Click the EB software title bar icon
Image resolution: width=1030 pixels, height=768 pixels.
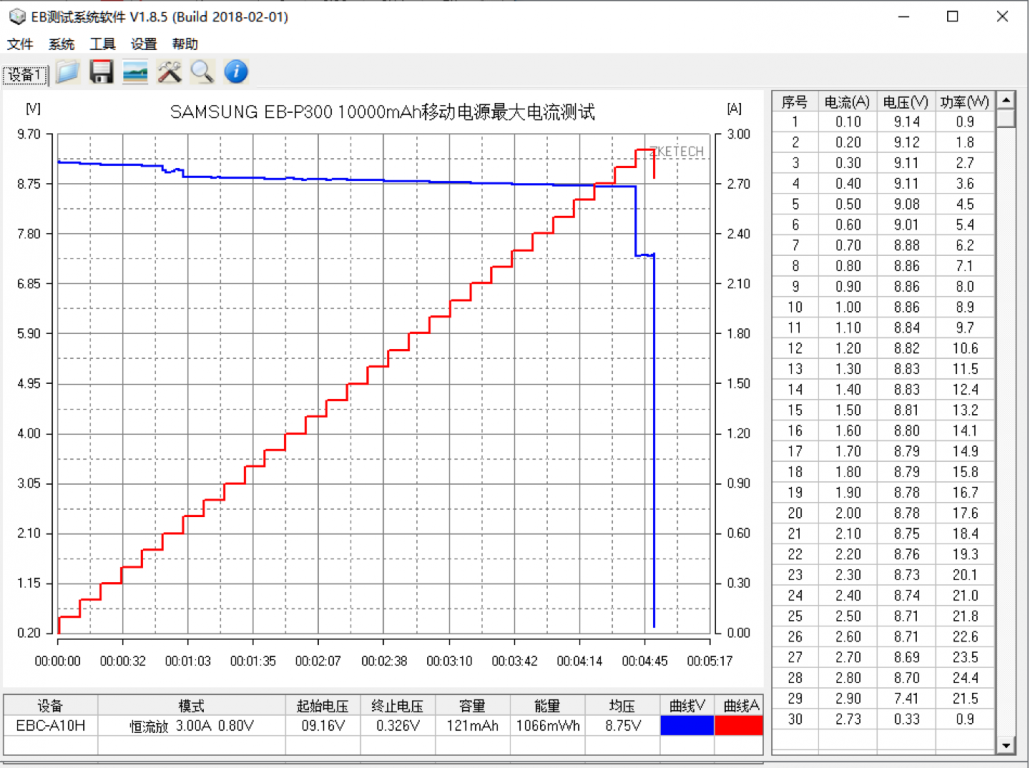(17, 16)
